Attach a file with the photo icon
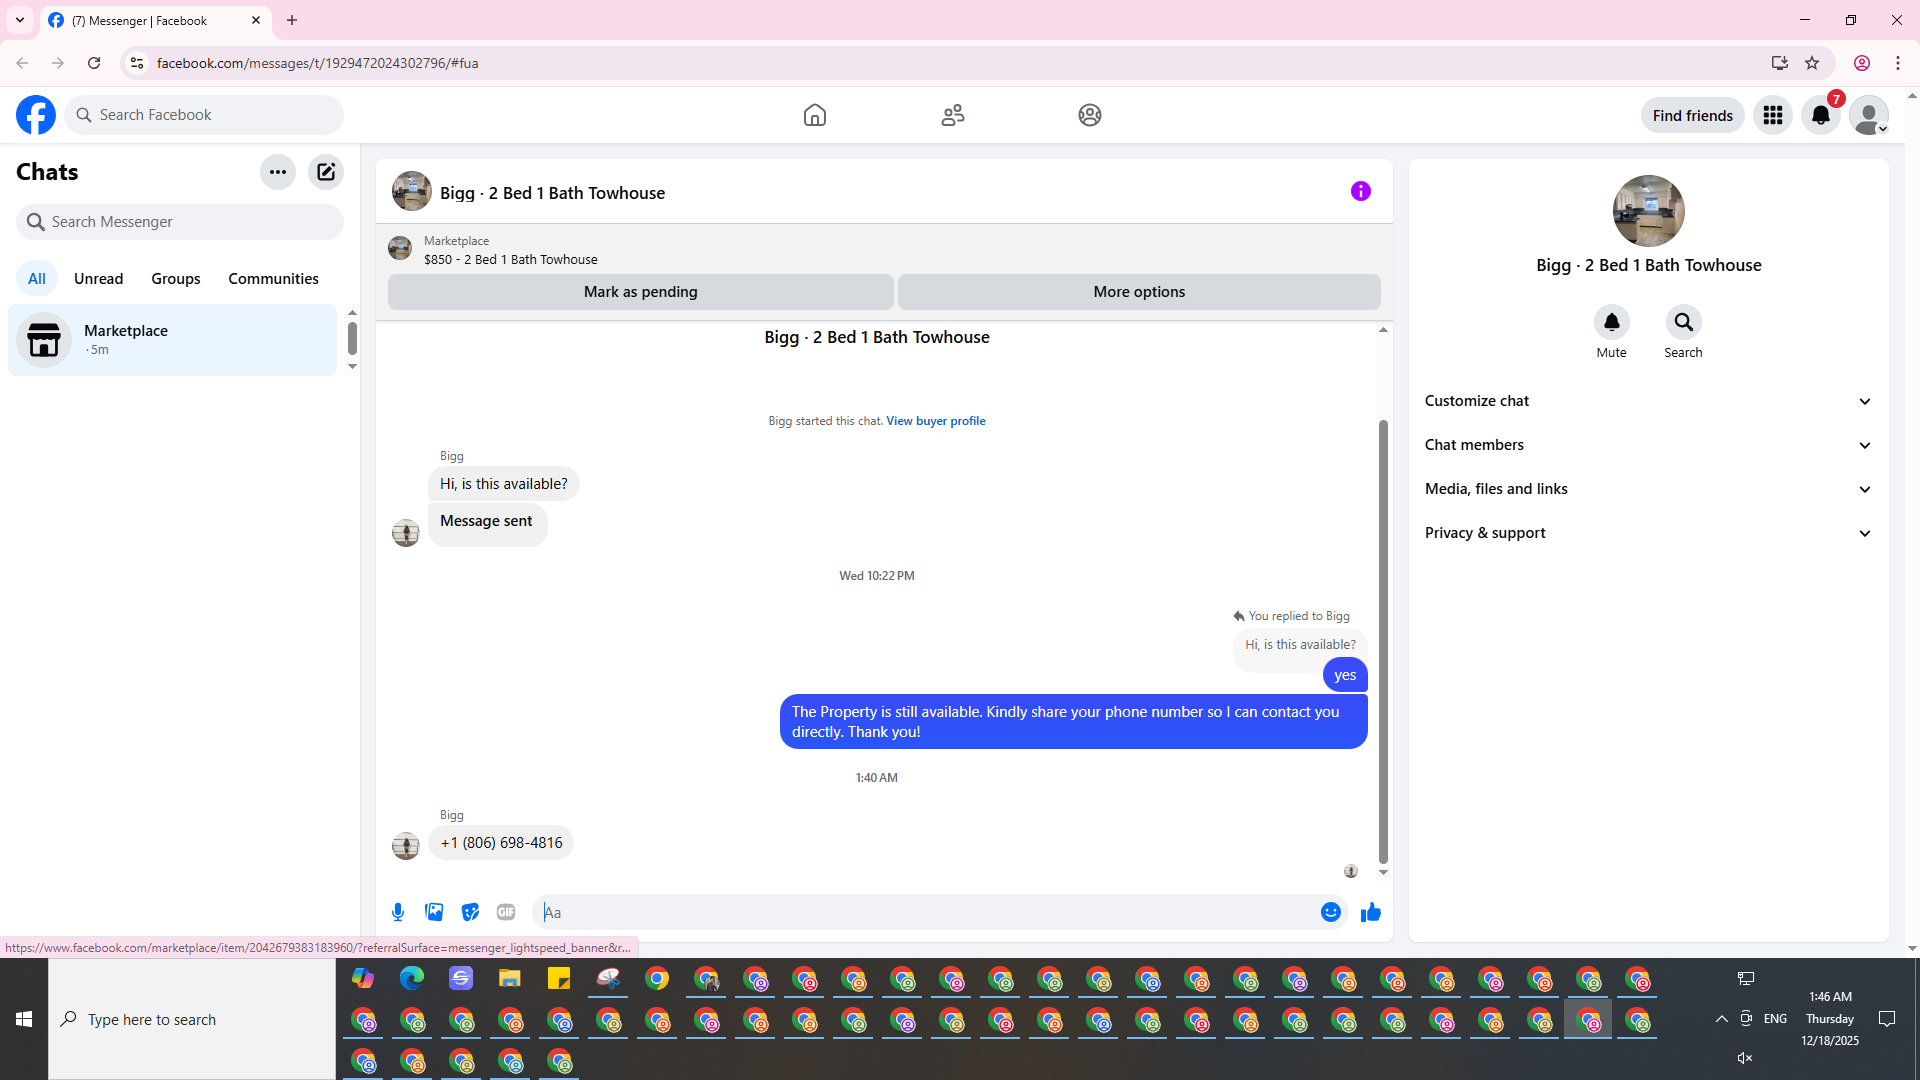The height and width of the screenshot is (1080, 1920). (434, 912)
